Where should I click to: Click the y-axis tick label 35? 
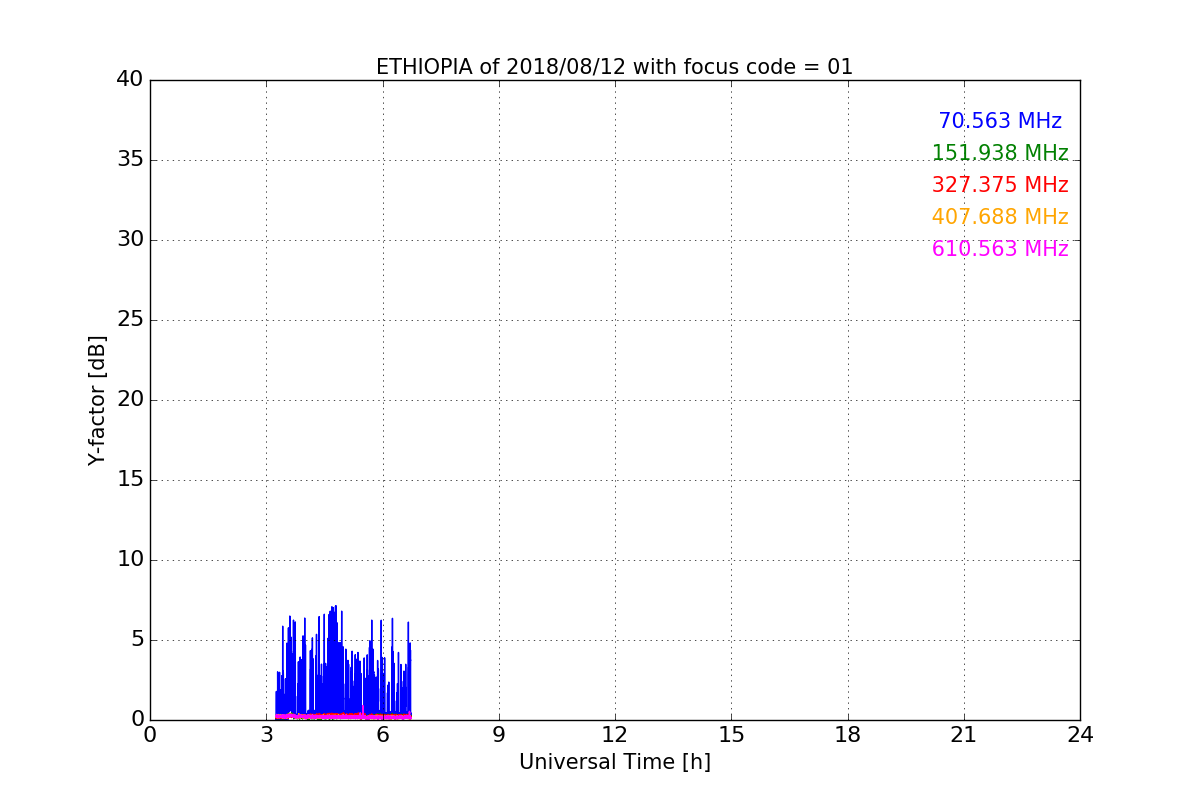pos(130,160)
